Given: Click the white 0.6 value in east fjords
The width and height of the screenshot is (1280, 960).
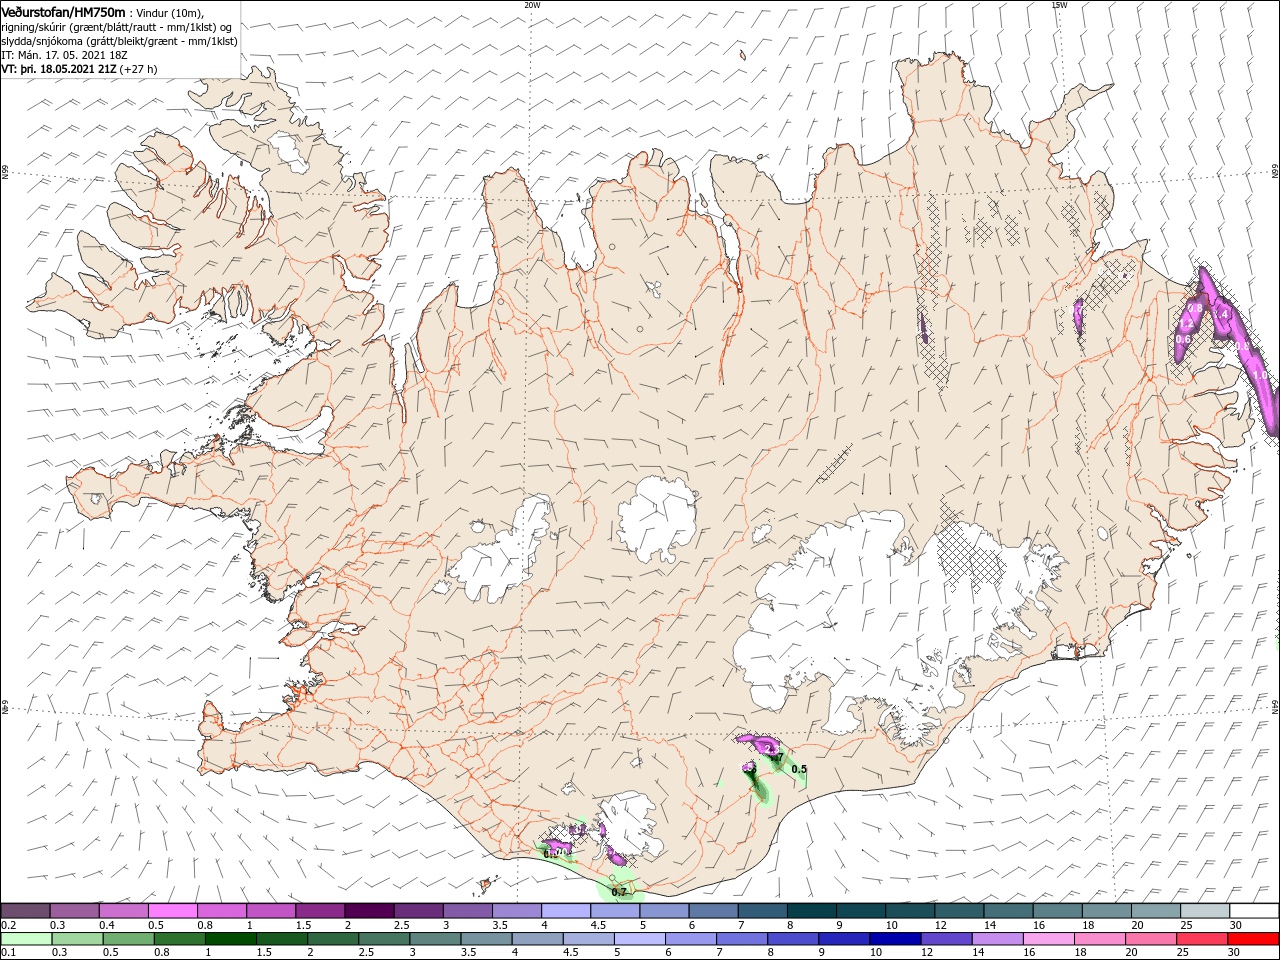Looking at the screenshot, I should coord(1183,339).
